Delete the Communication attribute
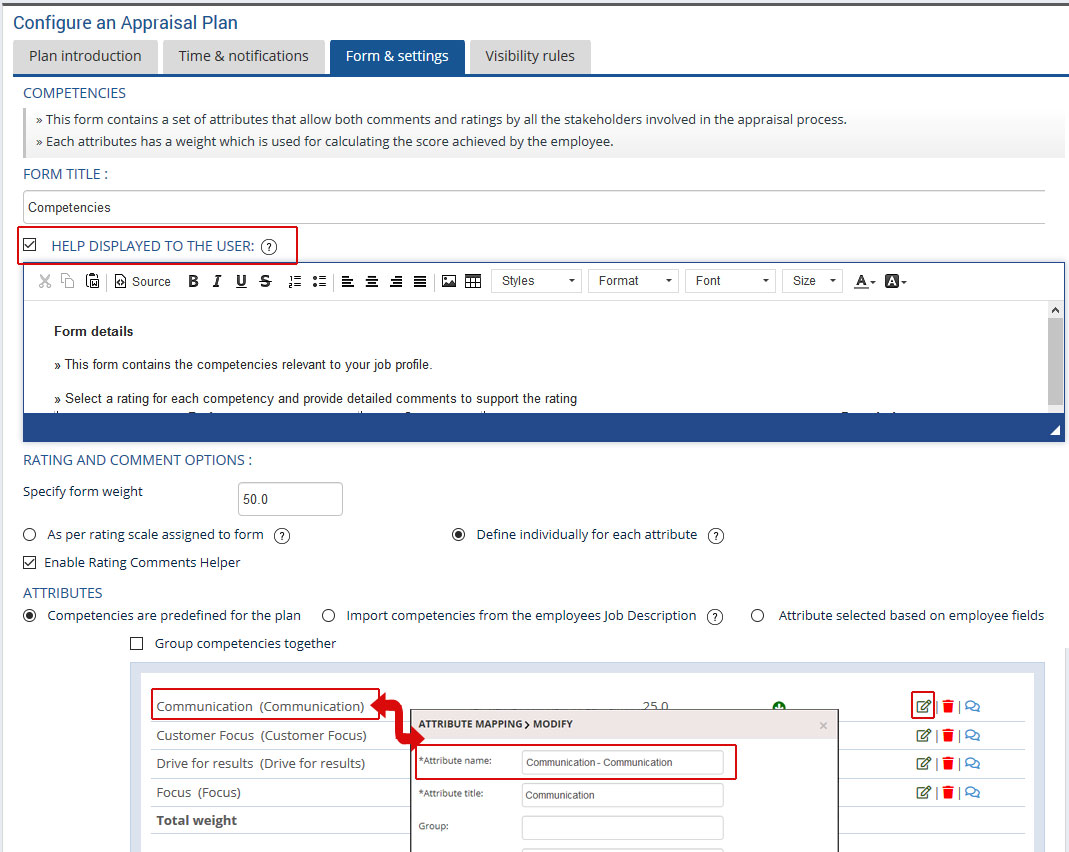The image size is (1069, 852). coord(948,706)
